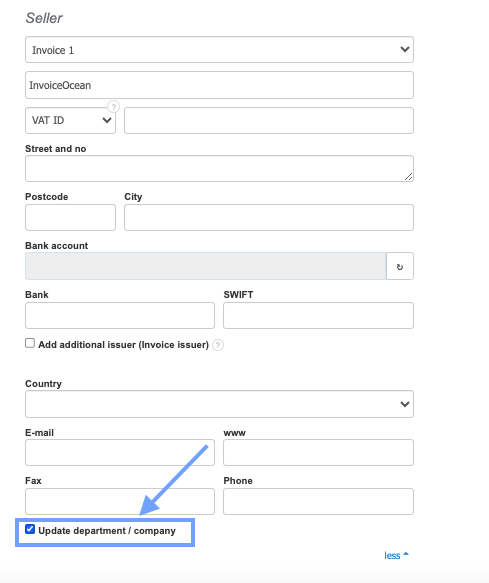489x583 pixels.
Task: Grab the resize handle of Street field
Action: (408, 177)
